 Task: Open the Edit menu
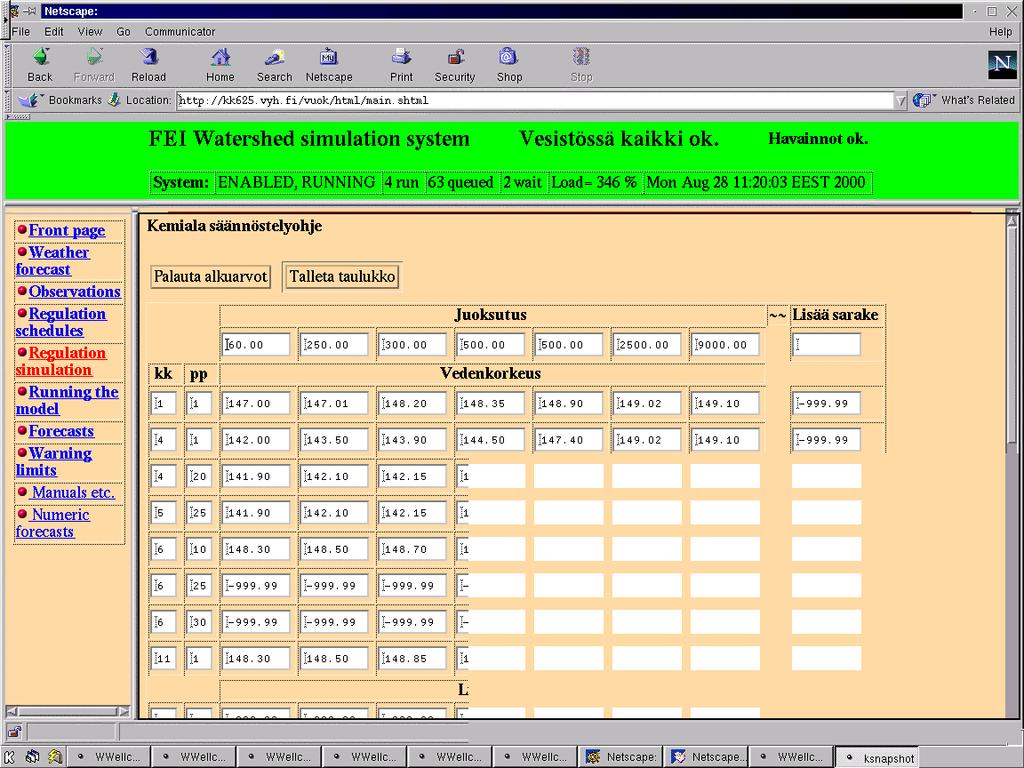(x=54, y=31)
